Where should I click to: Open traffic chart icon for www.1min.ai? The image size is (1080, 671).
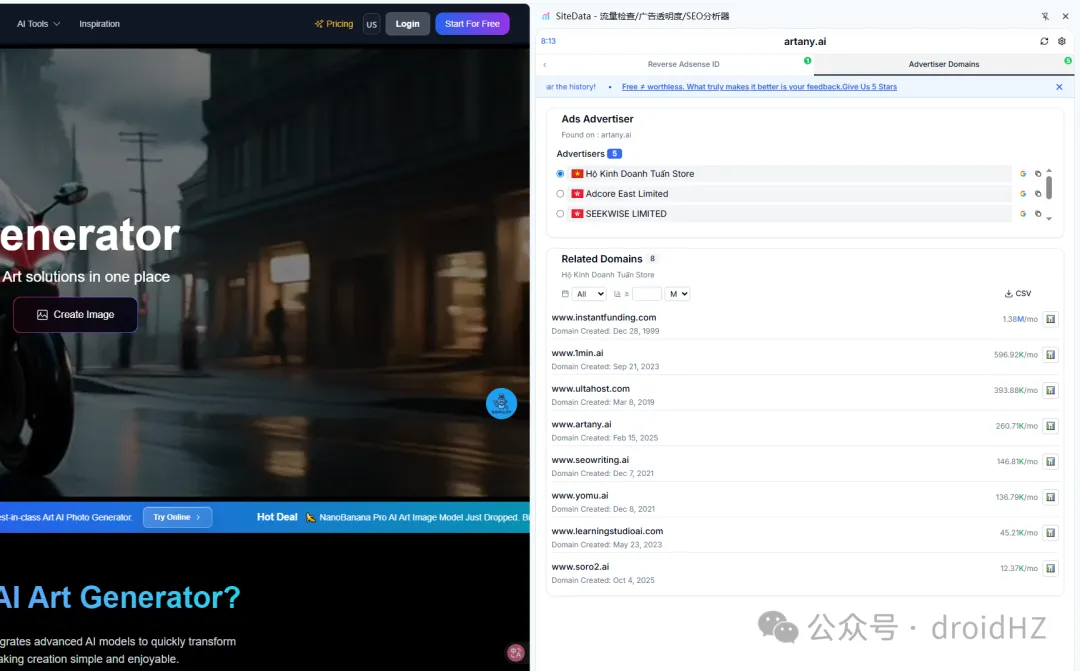(x=1050, y=355)
